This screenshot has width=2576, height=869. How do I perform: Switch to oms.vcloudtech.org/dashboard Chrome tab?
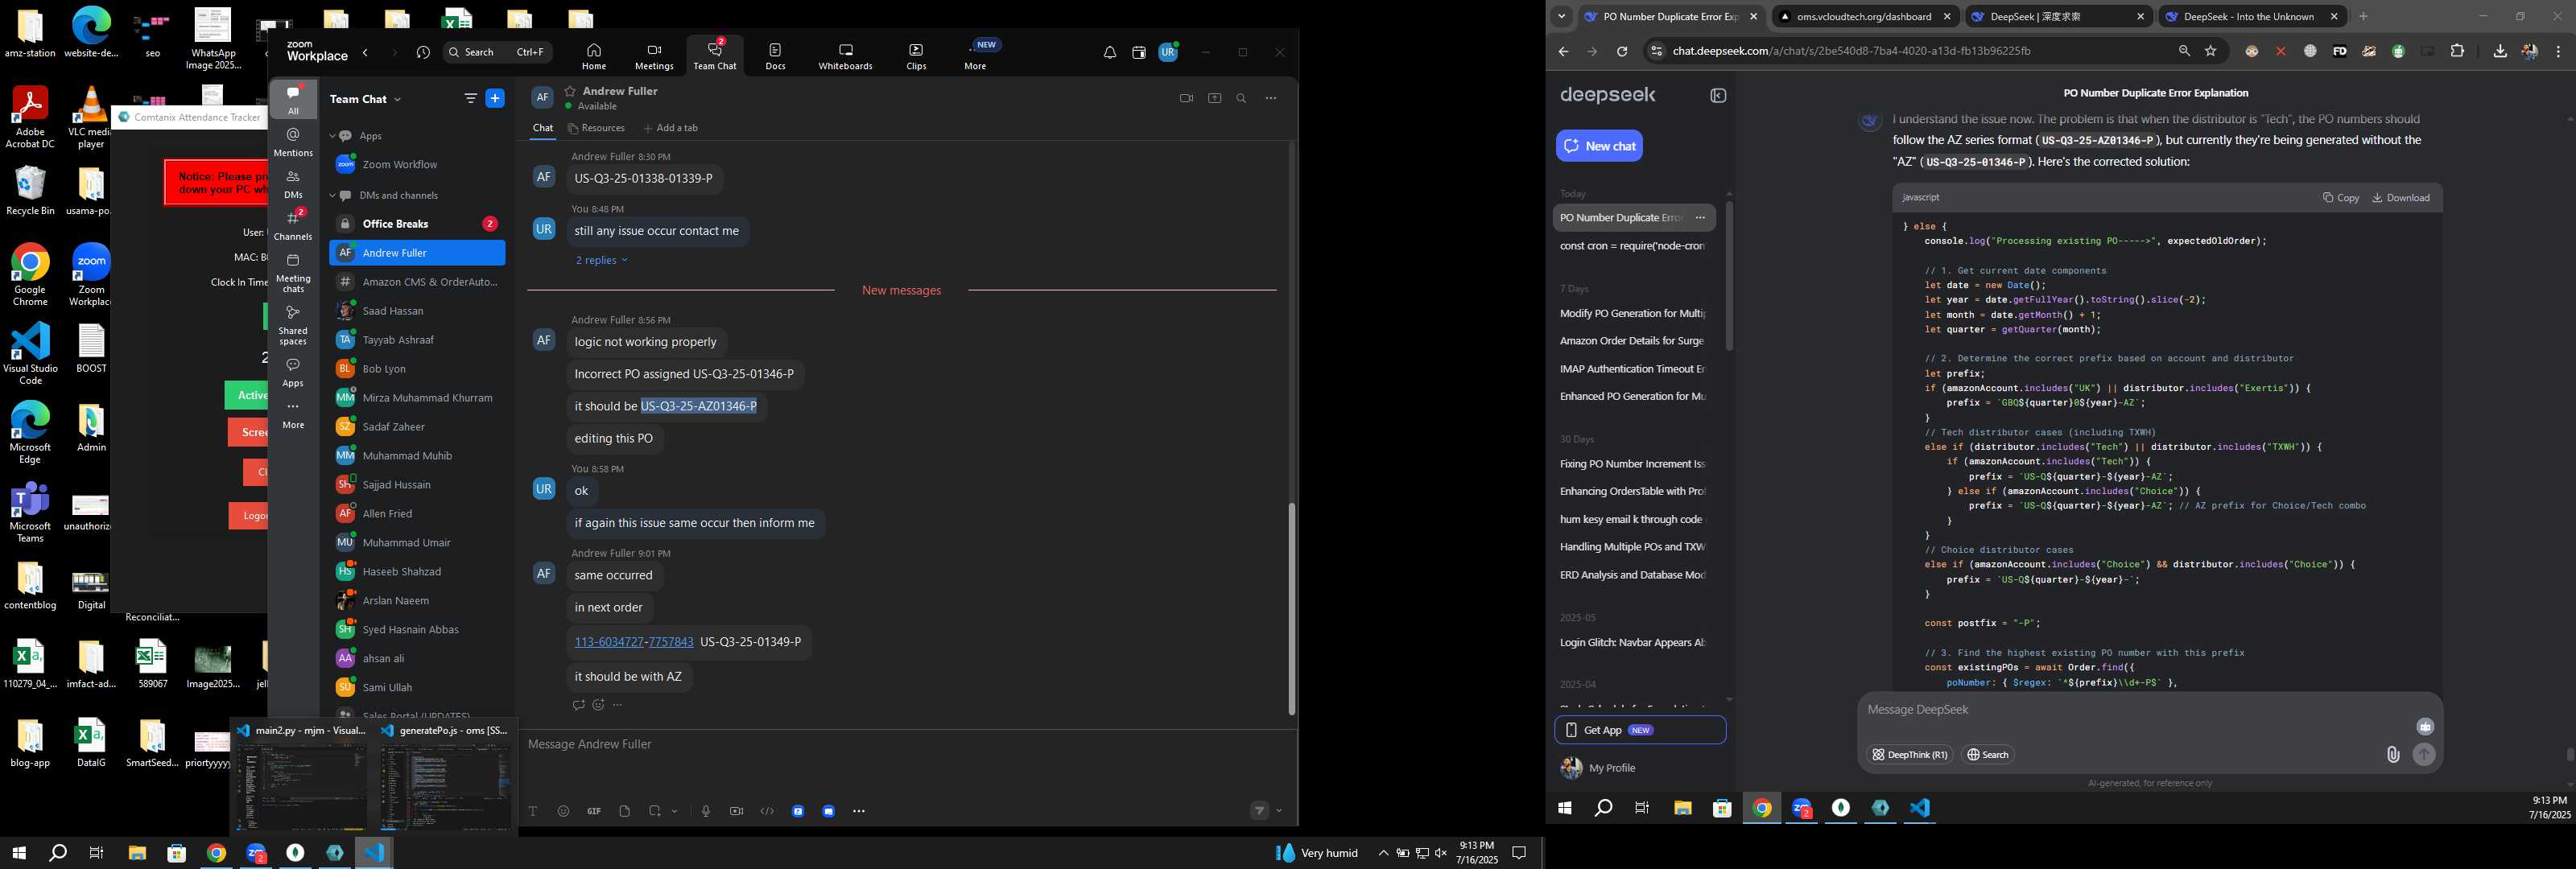(x=1864, y=16)
